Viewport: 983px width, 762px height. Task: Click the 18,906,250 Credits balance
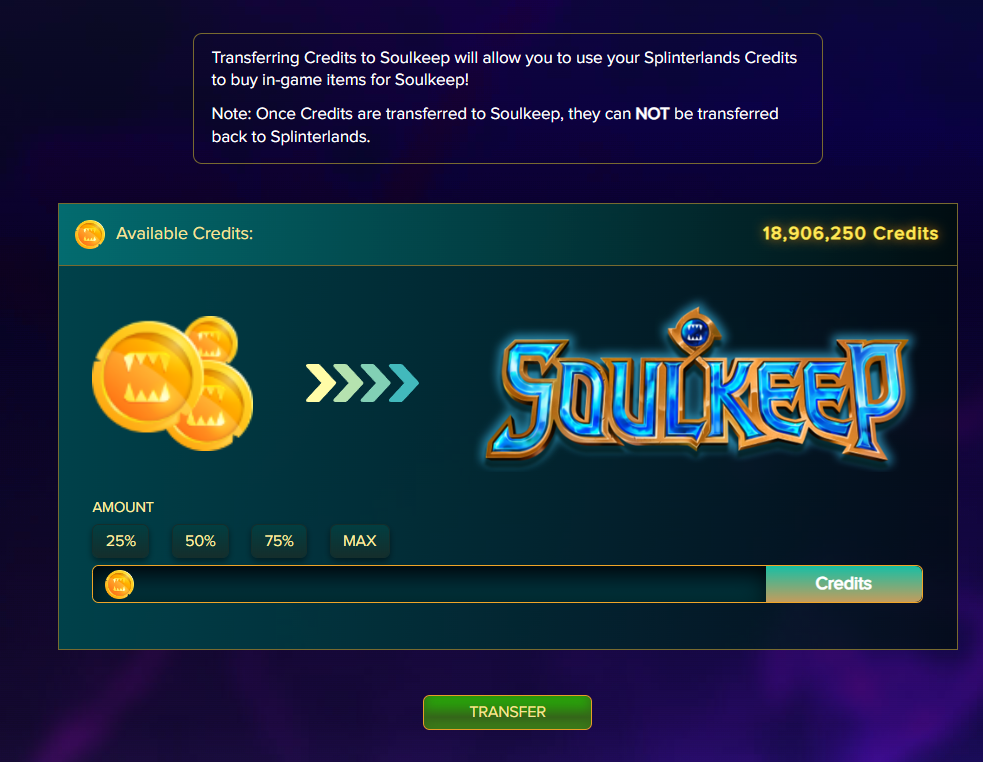pos(850,233)
